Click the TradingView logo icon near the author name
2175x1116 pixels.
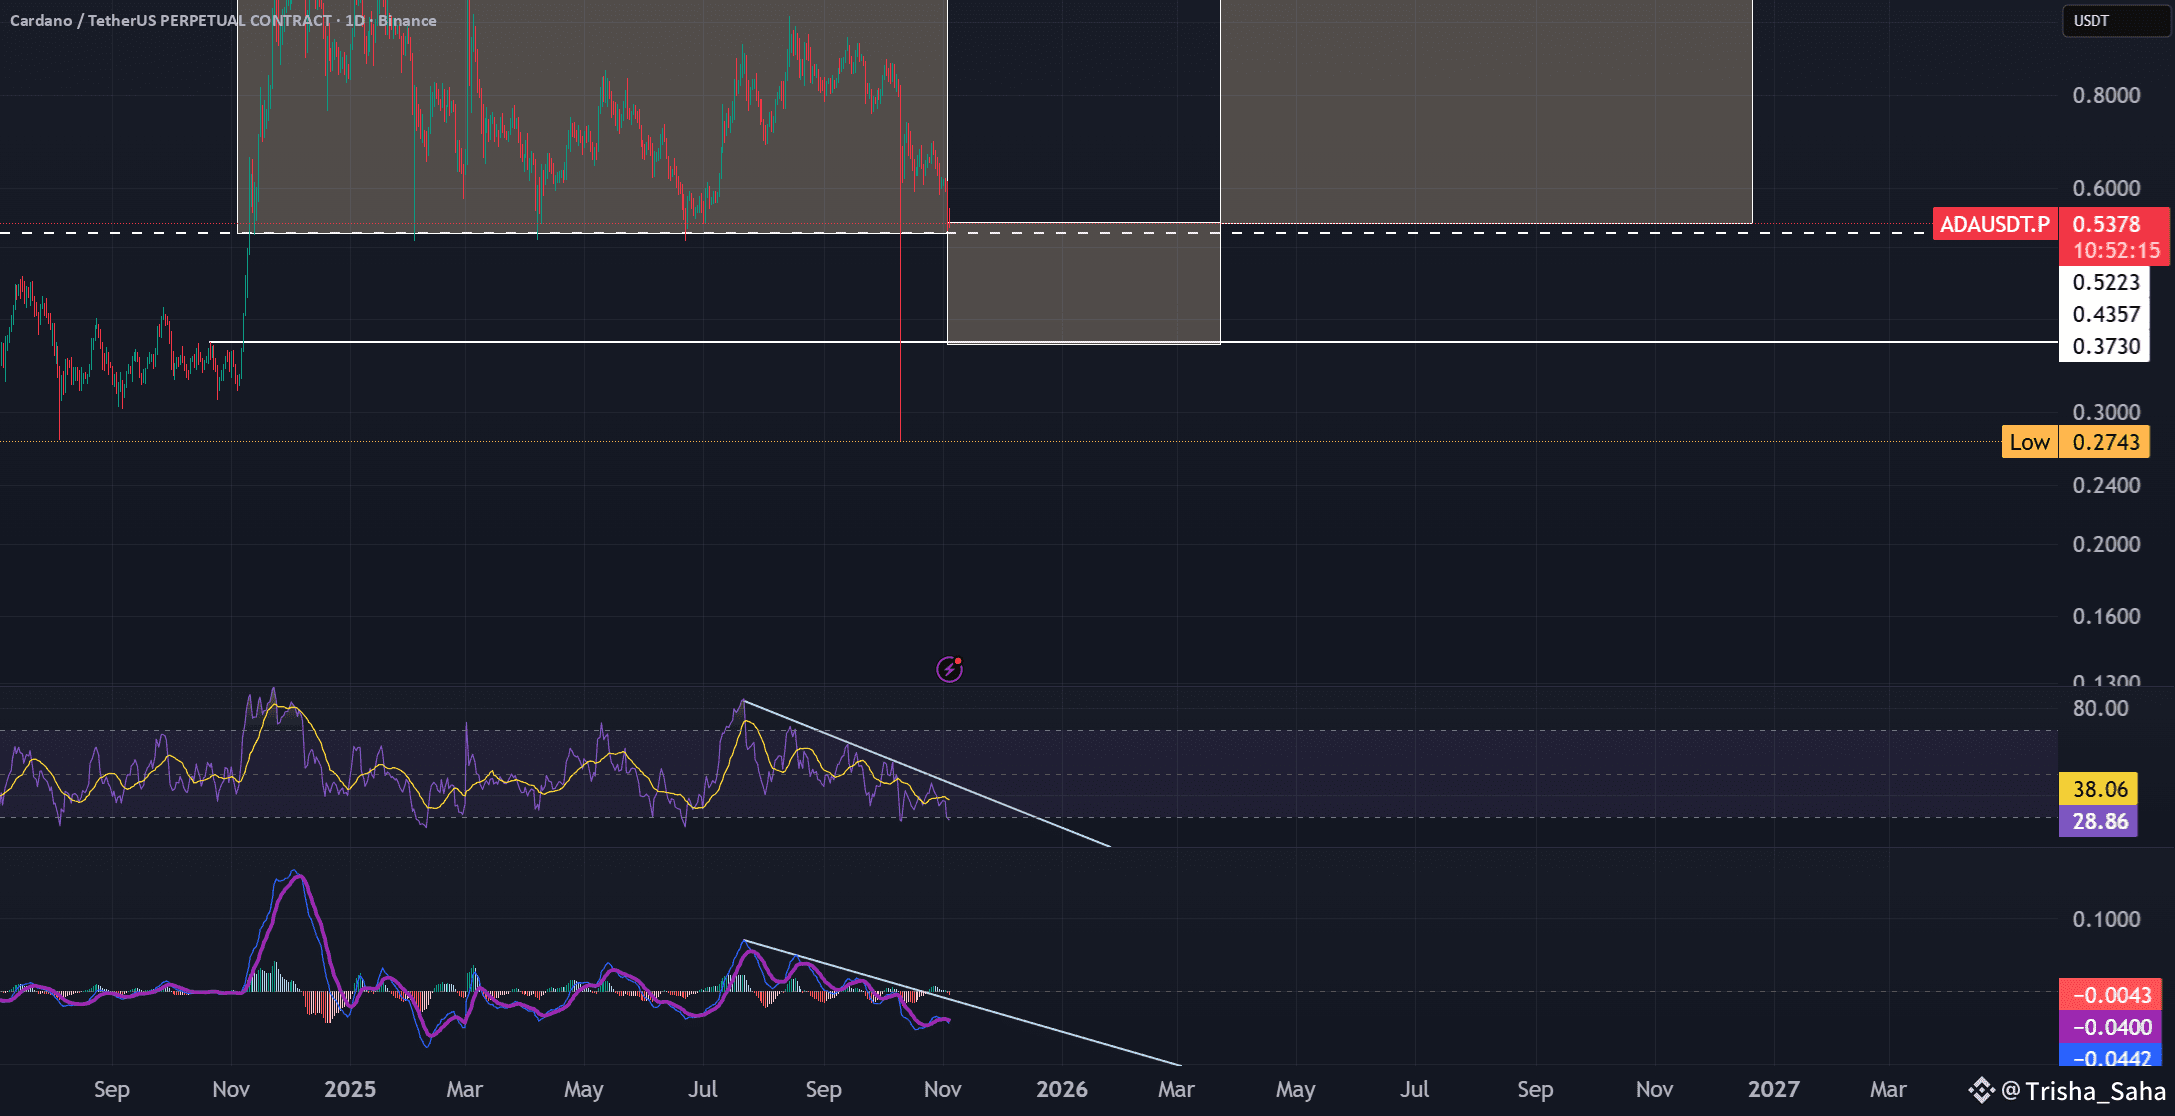[1981, 1090]
